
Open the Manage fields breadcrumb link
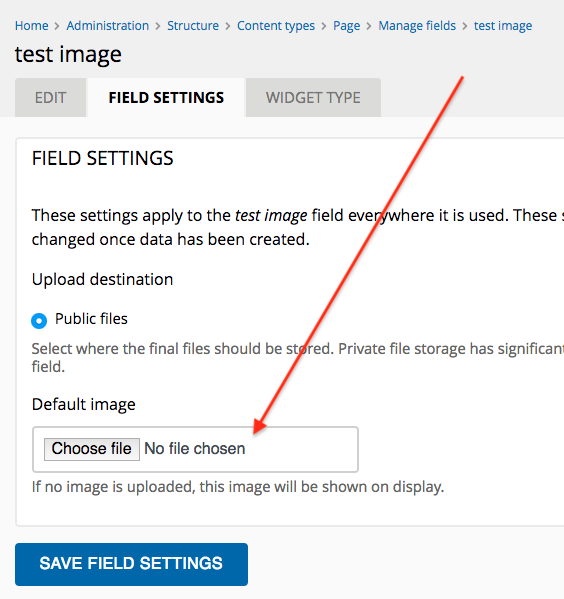[x=417, y=26]
